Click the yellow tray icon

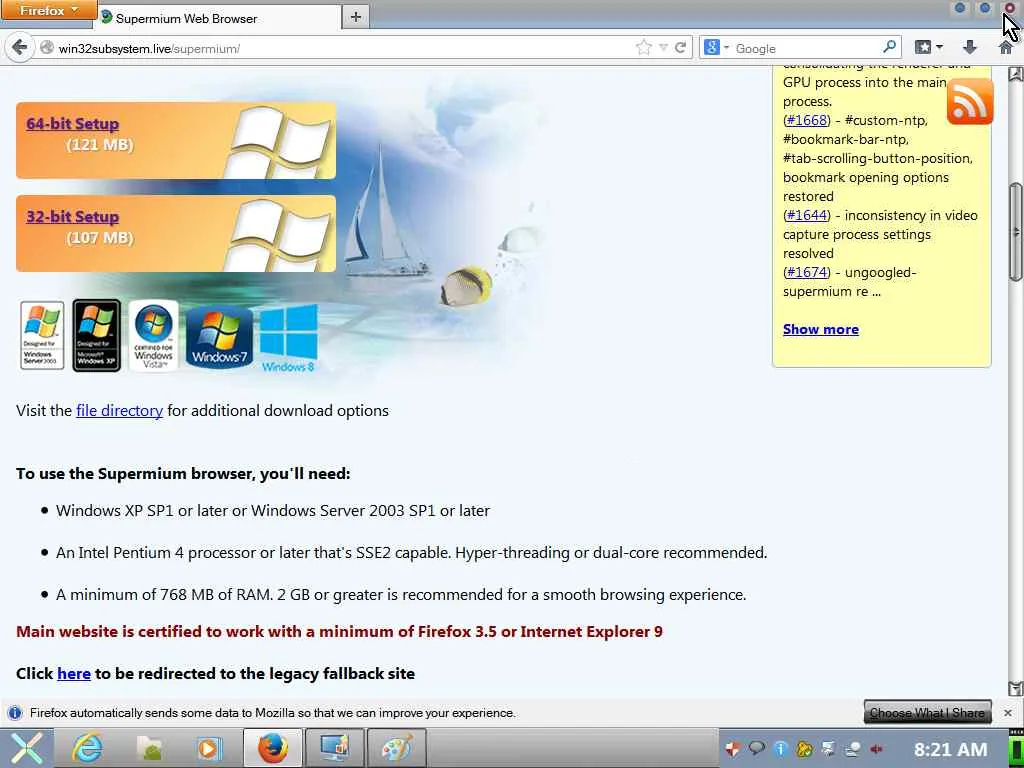click(805, 748)
